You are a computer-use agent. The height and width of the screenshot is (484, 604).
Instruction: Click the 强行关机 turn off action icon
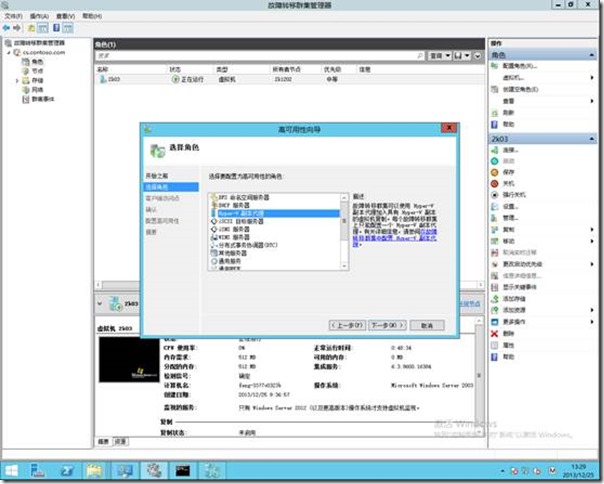(x=495, y=195)
